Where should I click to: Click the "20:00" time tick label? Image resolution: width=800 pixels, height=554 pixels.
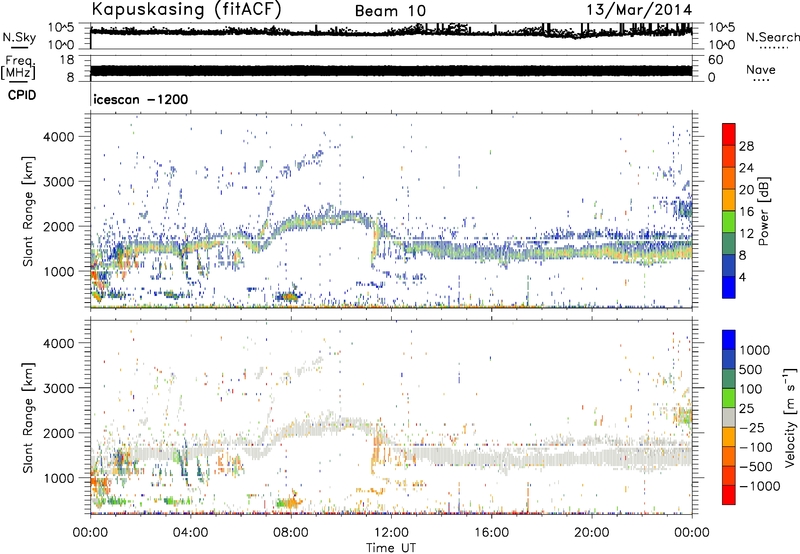point(591,533)
